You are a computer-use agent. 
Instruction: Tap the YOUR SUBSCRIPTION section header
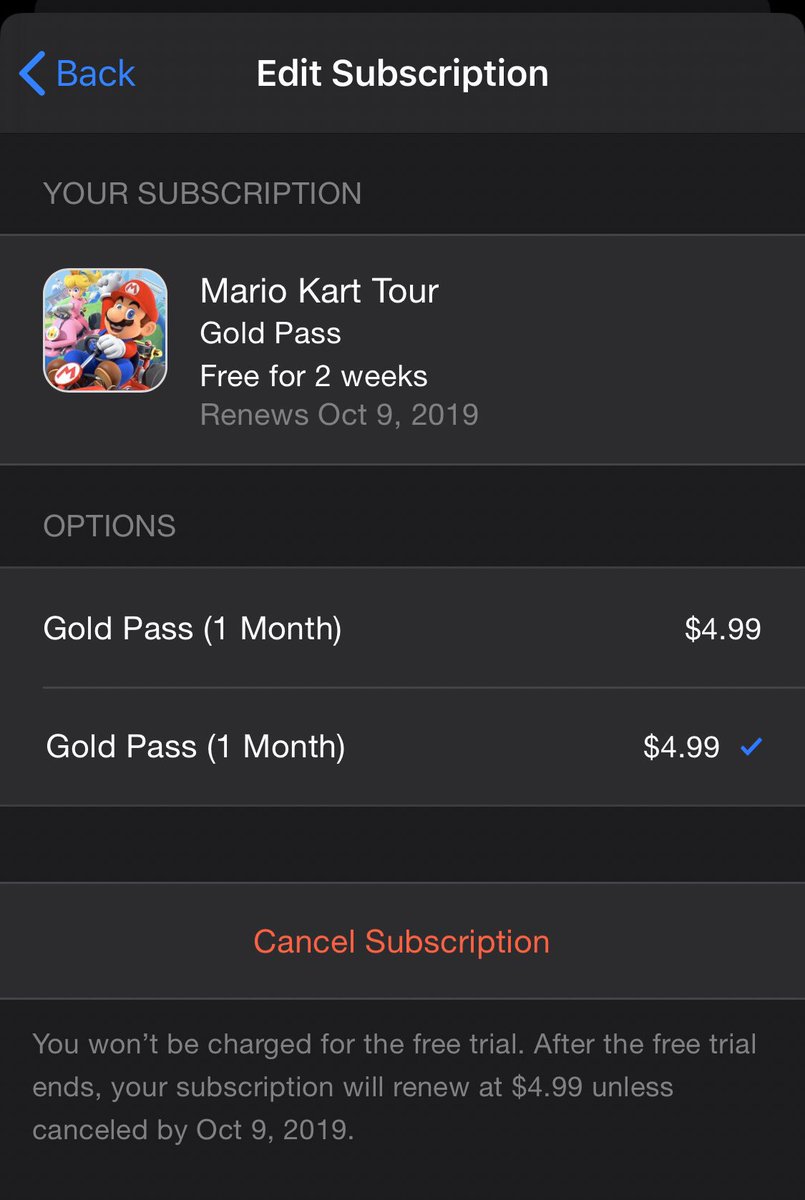pyautogui.click(x=202, y=193)
